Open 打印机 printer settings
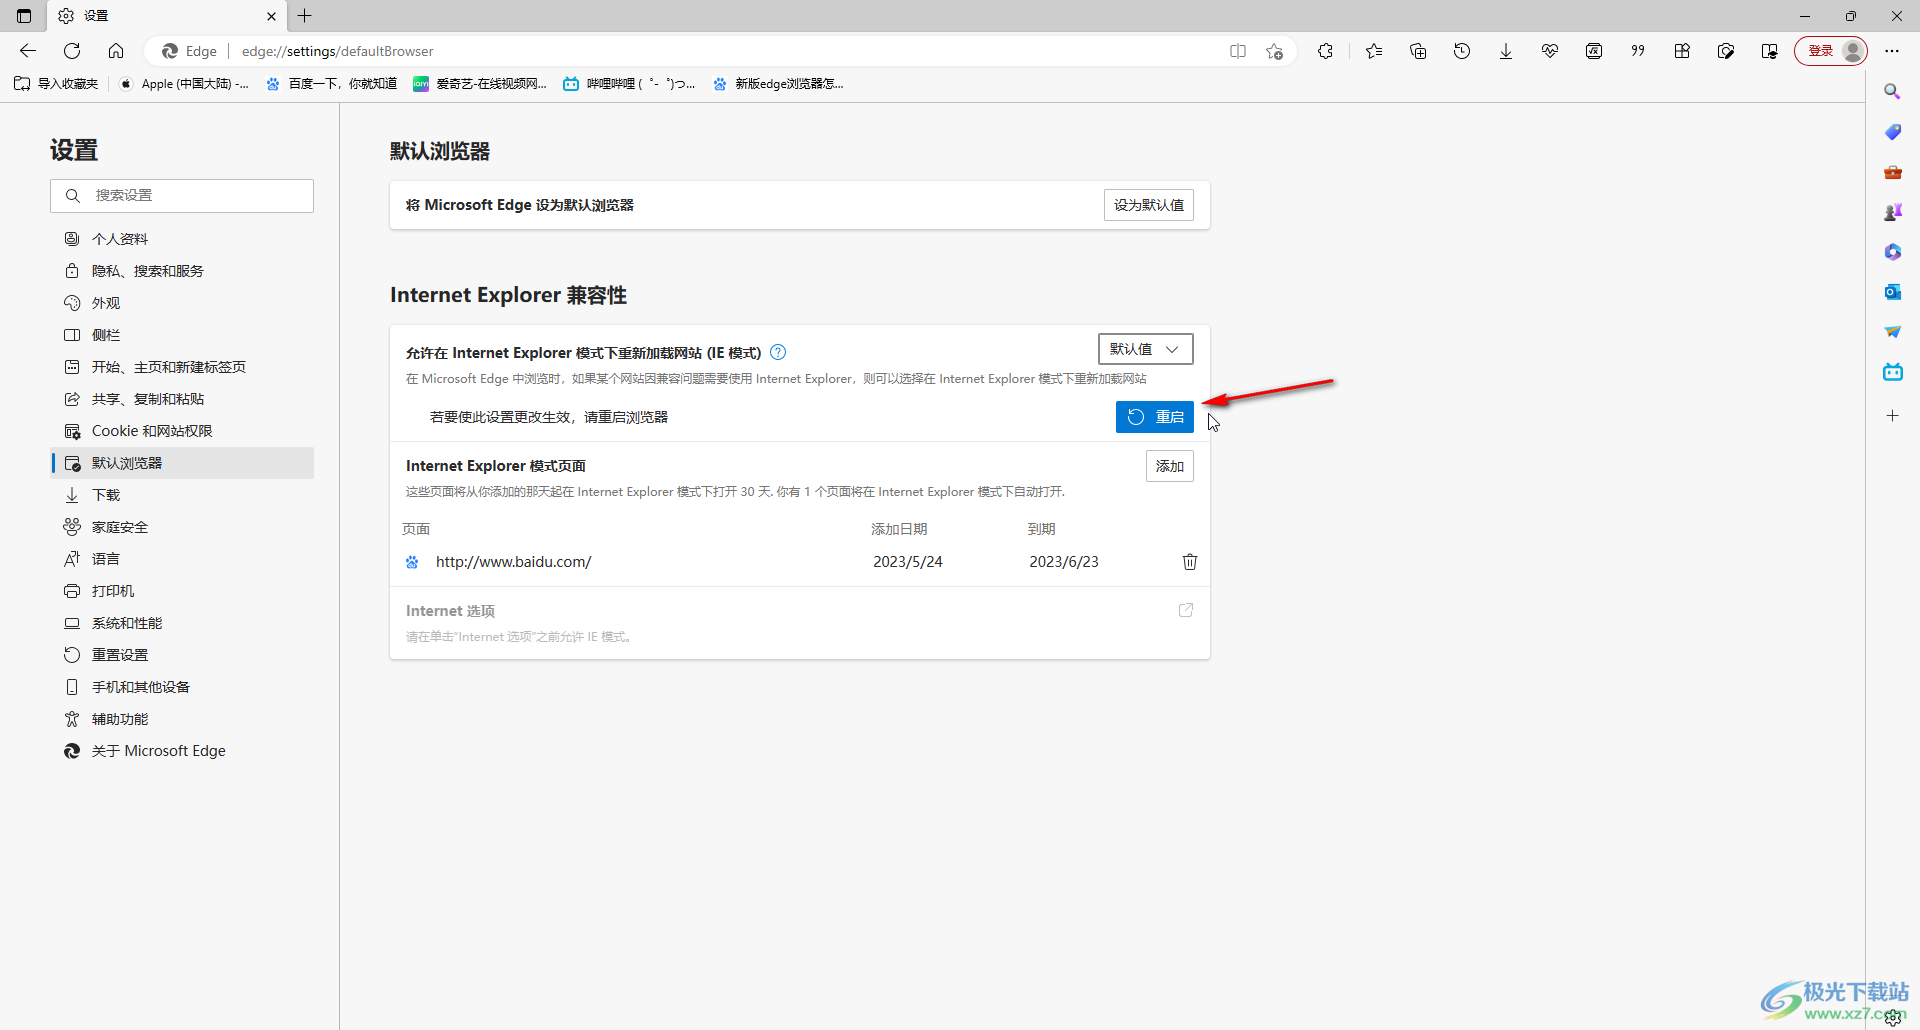 tap(182, 591)
